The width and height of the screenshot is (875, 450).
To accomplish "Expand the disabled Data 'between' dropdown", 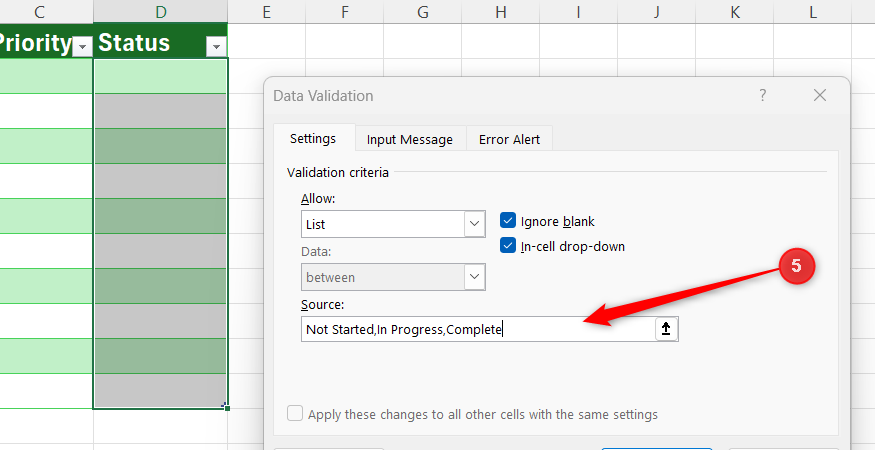I will (474, 277).
